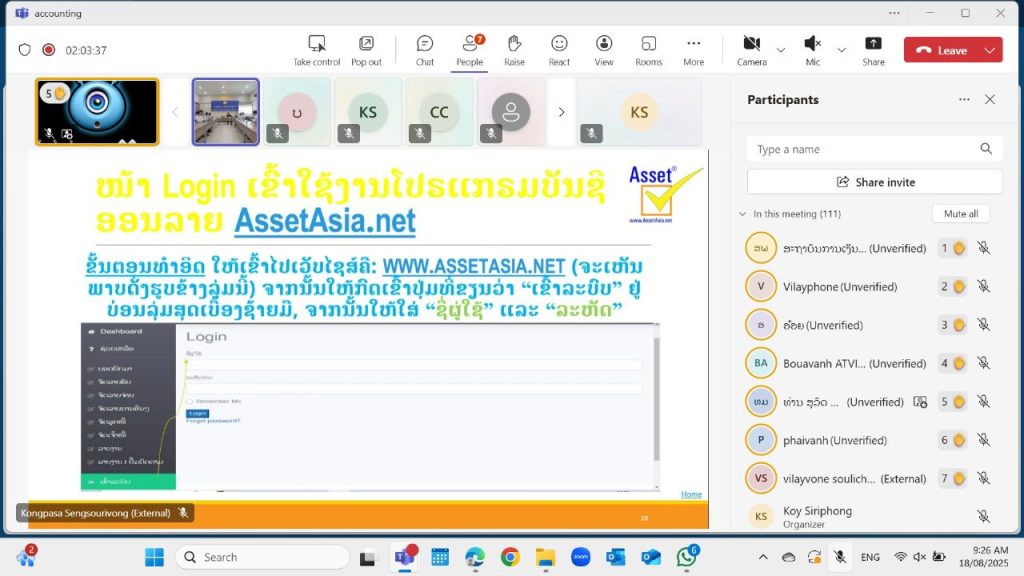
Task: Open File Explorer from taskbar
Action: 545,557
